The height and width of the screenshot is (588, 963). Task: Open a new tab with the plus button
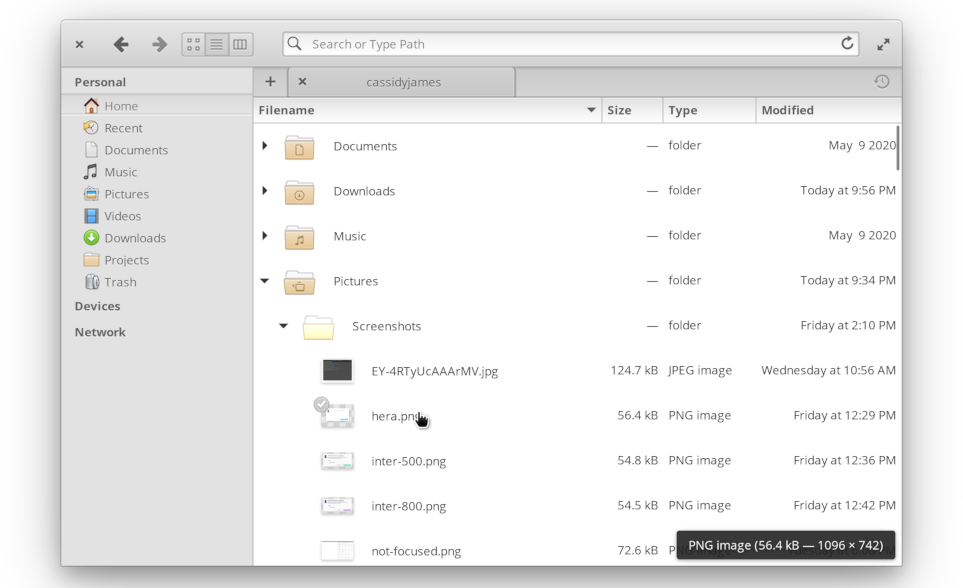pos(270,82)
